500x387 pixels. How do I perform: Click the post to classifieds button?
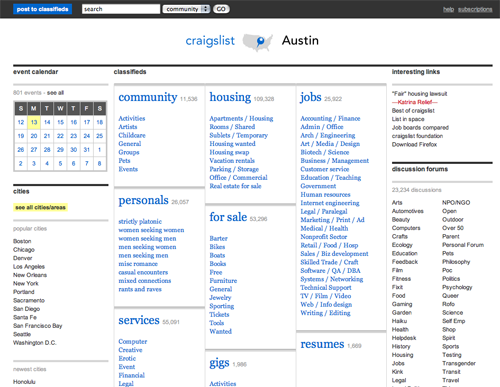[42, 9]
